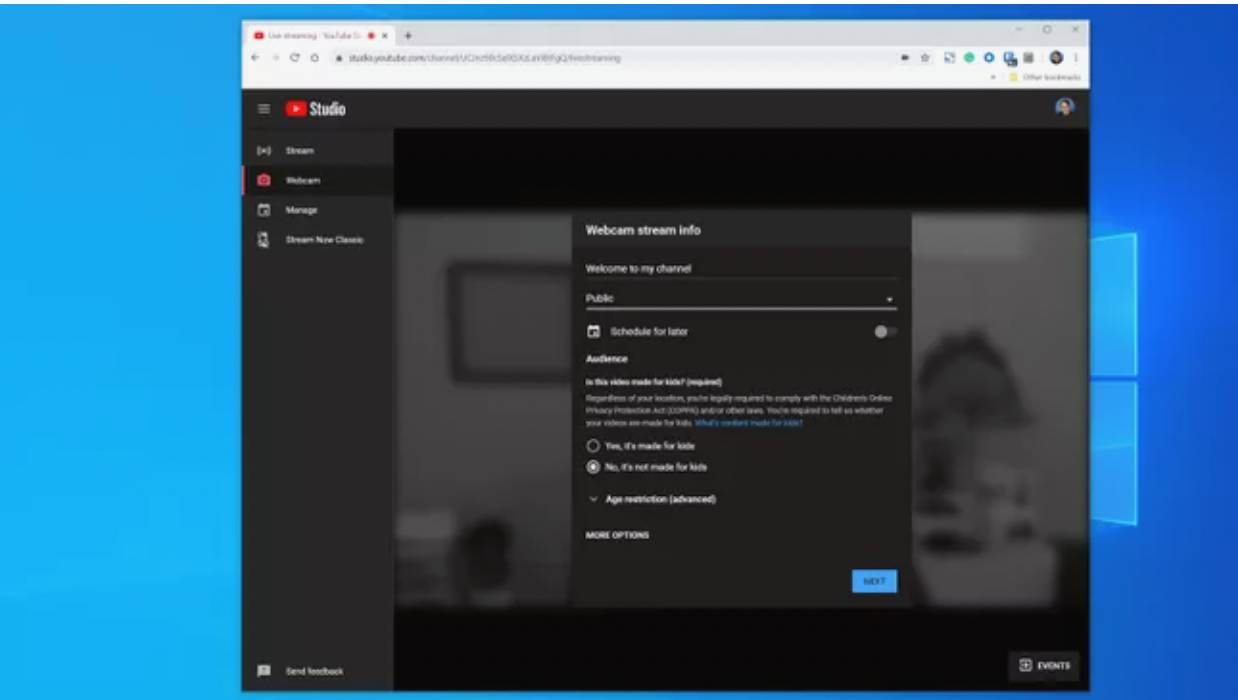The height and width of the screenshot is (700, 1238).
Task: Select 'No, it's not made for kids'
Action: point(593,467)
